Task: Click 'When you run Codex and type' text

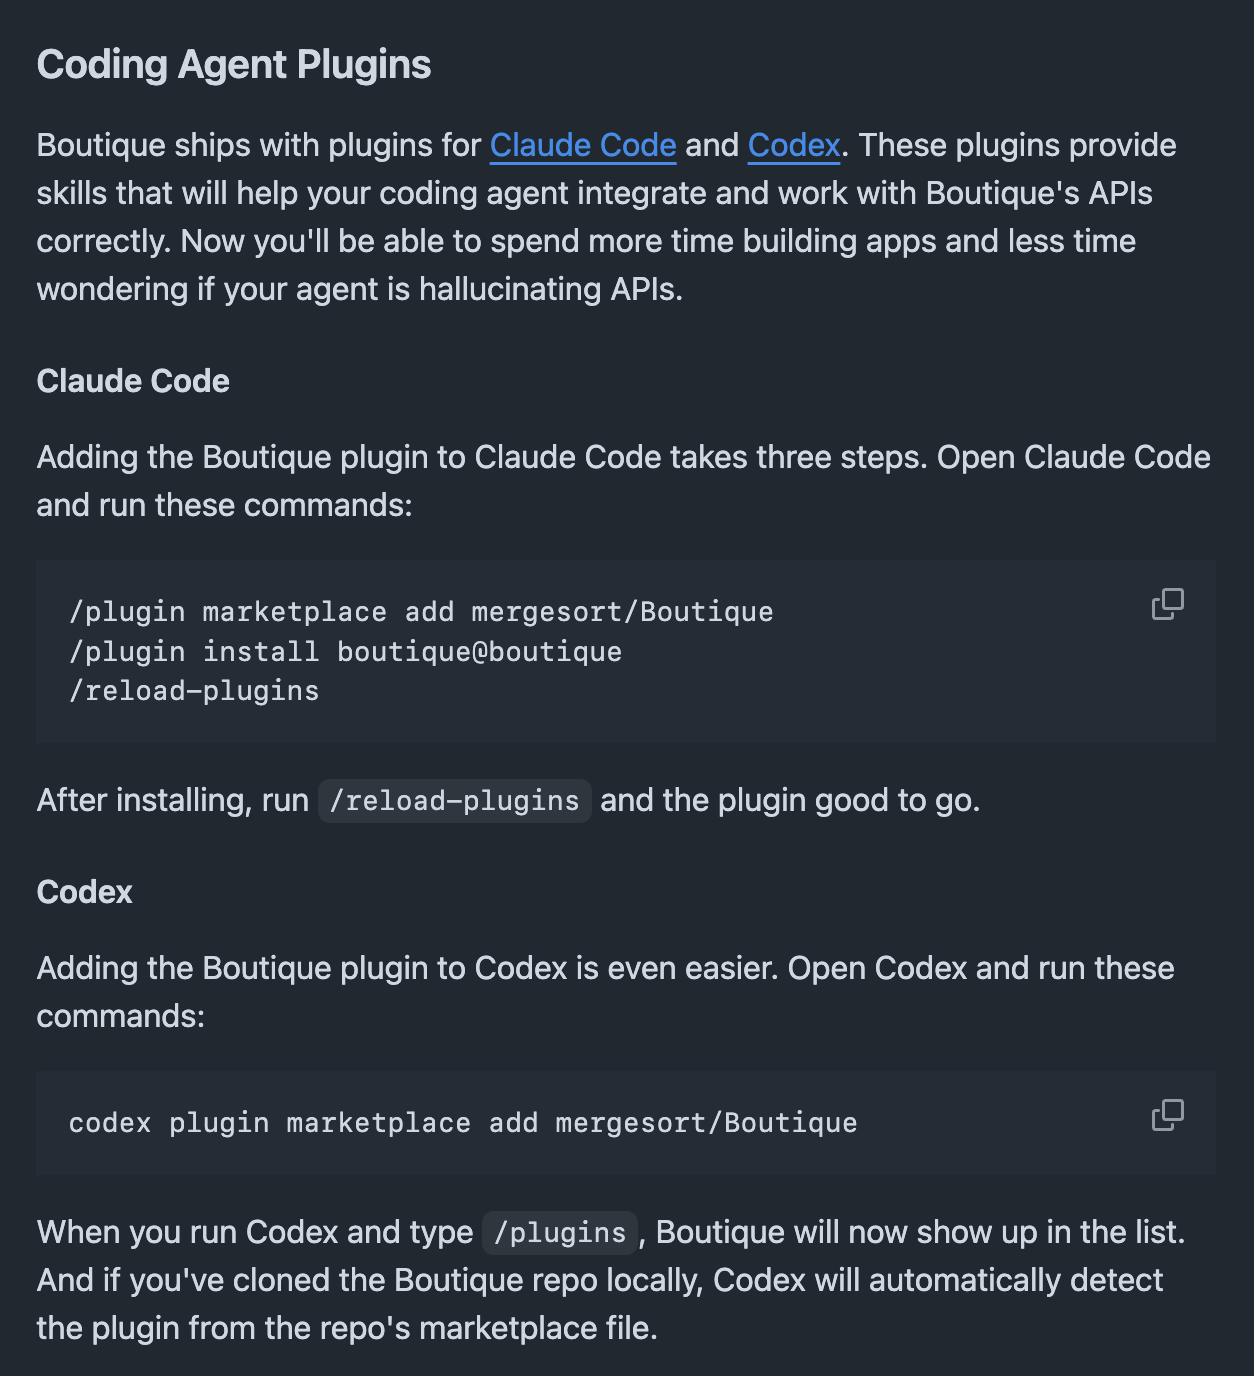Action: click(255, 1232)
